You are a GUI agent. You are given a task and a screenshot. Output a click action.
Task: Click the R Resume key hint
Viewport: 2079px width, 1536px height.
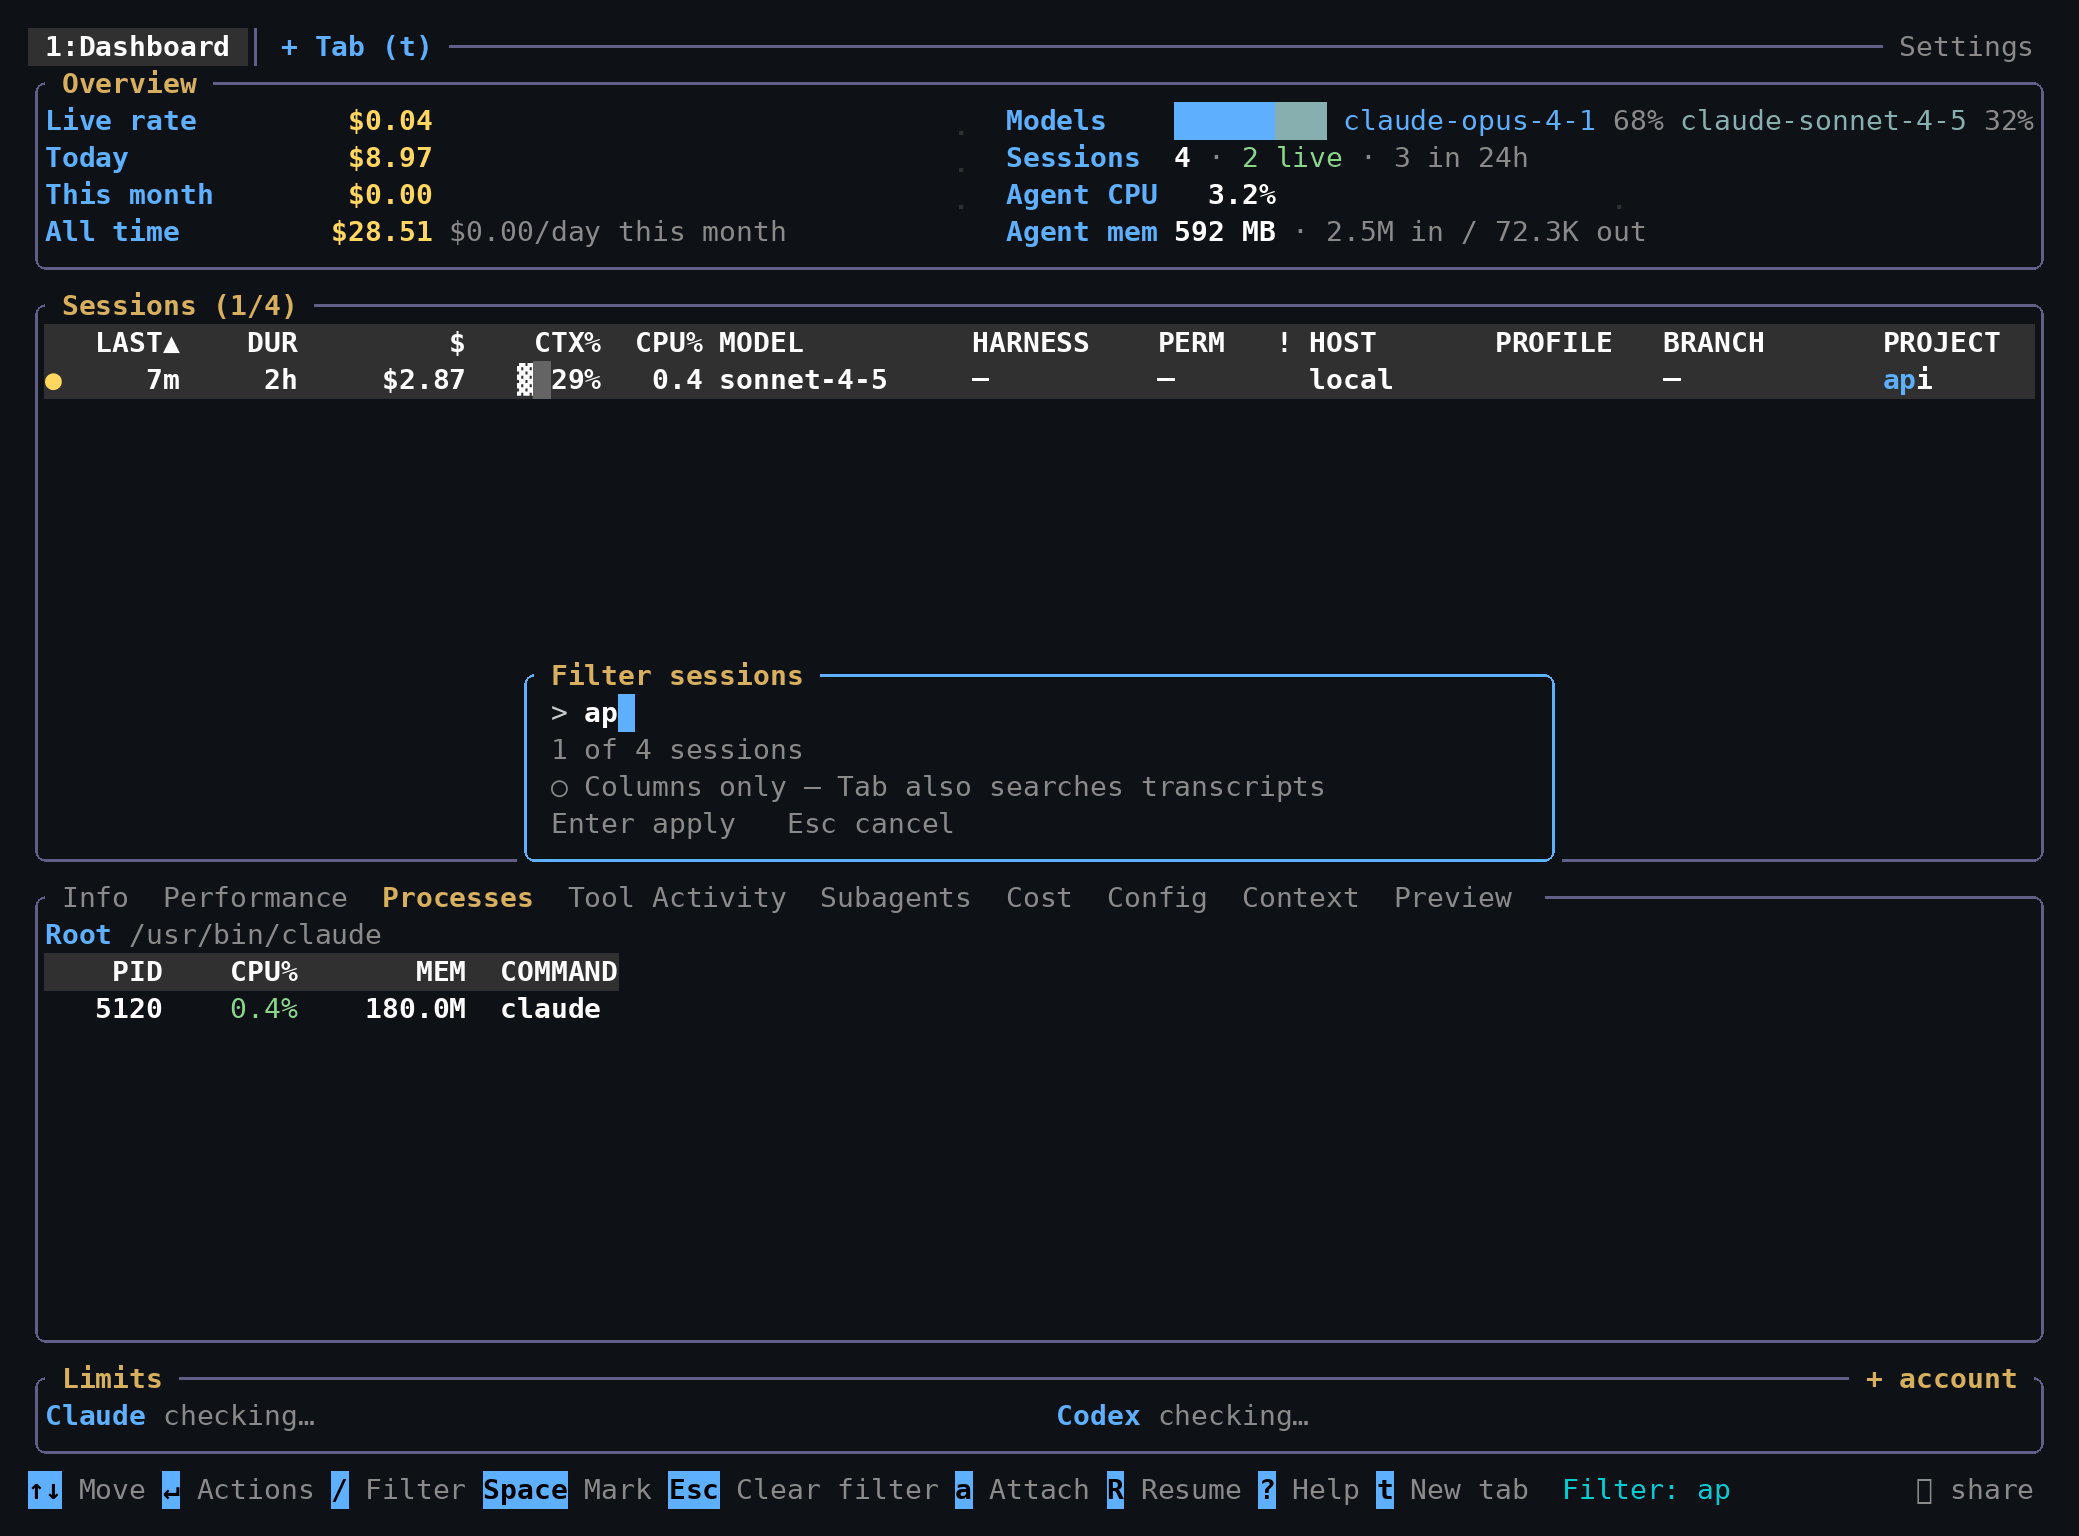point(1174,1490)
